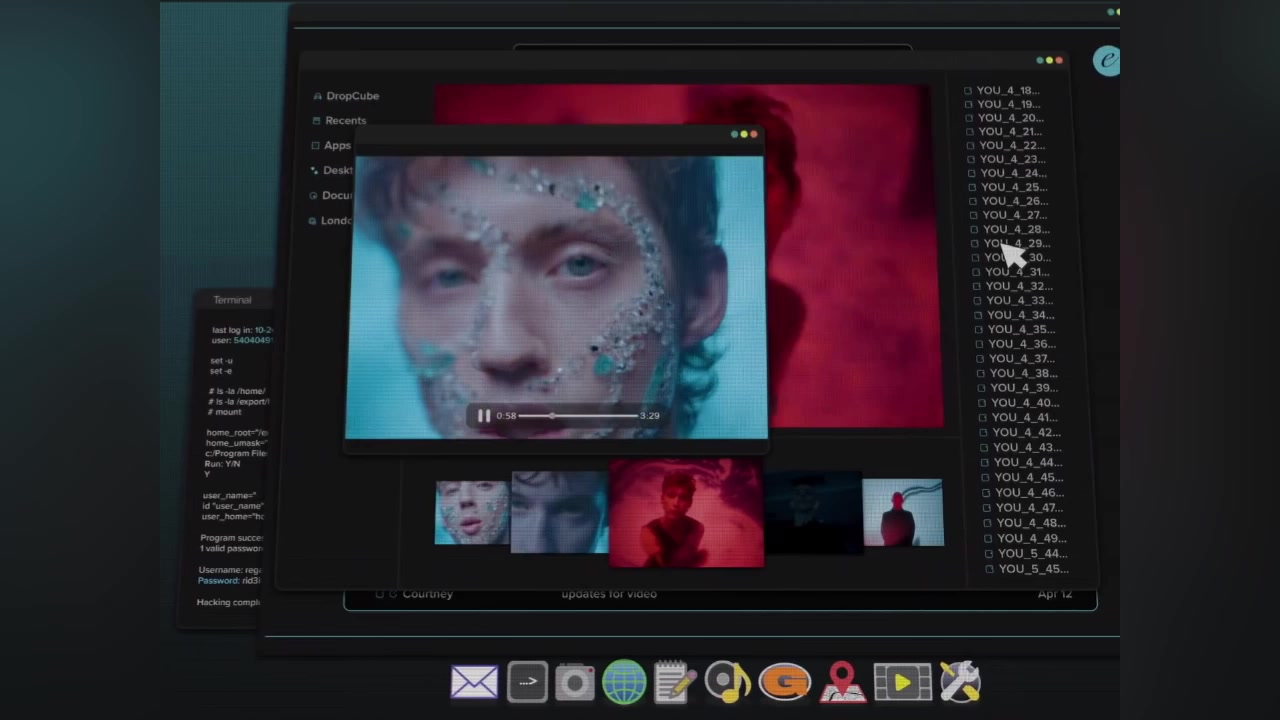Select the Documents sidebar item

coord(337,196)
